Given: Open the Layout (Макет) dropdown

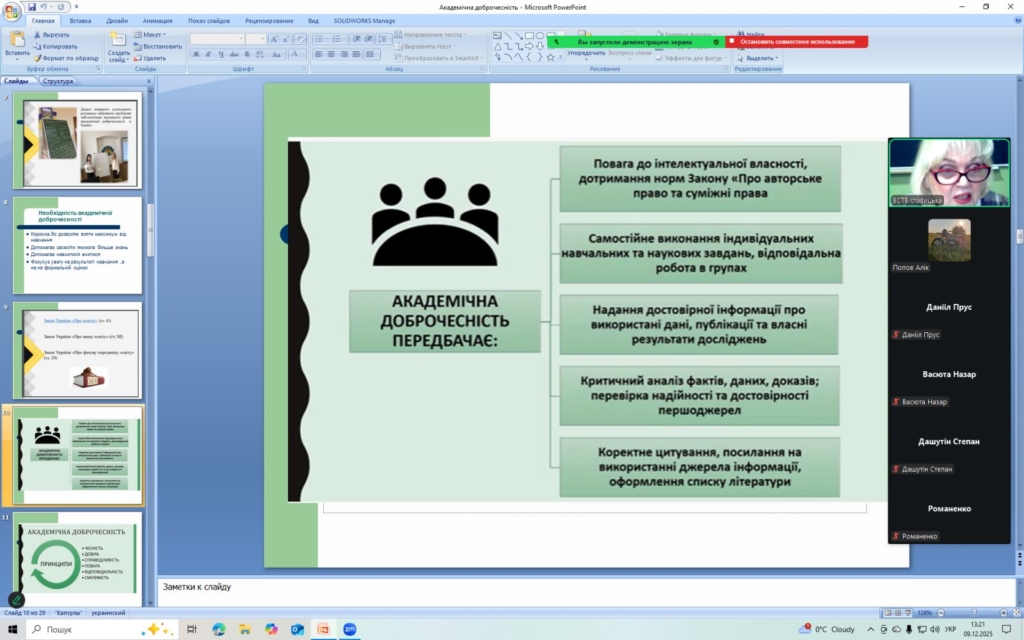Looking at the screenshot, I should [x=152, y=34].
